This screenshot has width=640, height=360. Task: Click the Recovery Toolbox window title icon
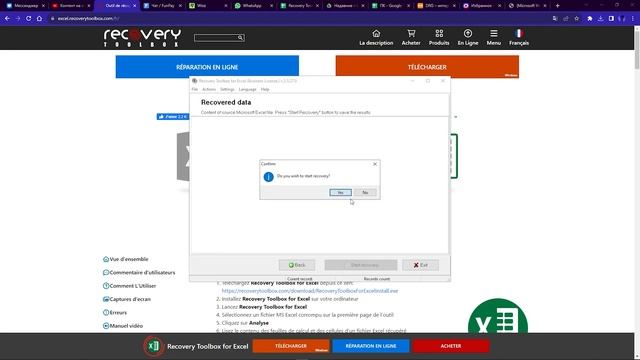tap(195, 81)
